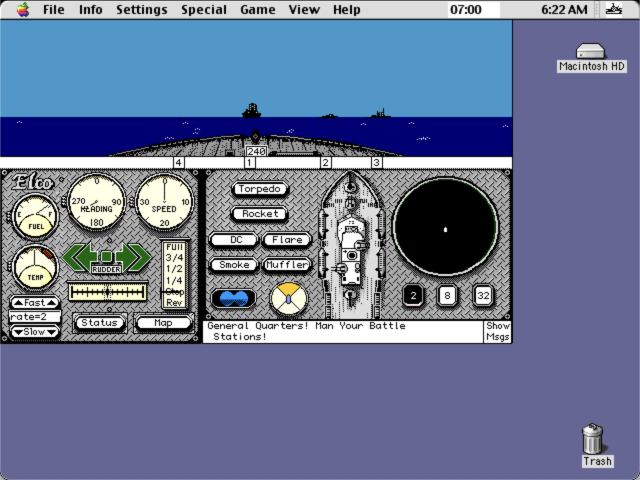
Task: Set throttle to 1/4
Action: tap(174, 280)
